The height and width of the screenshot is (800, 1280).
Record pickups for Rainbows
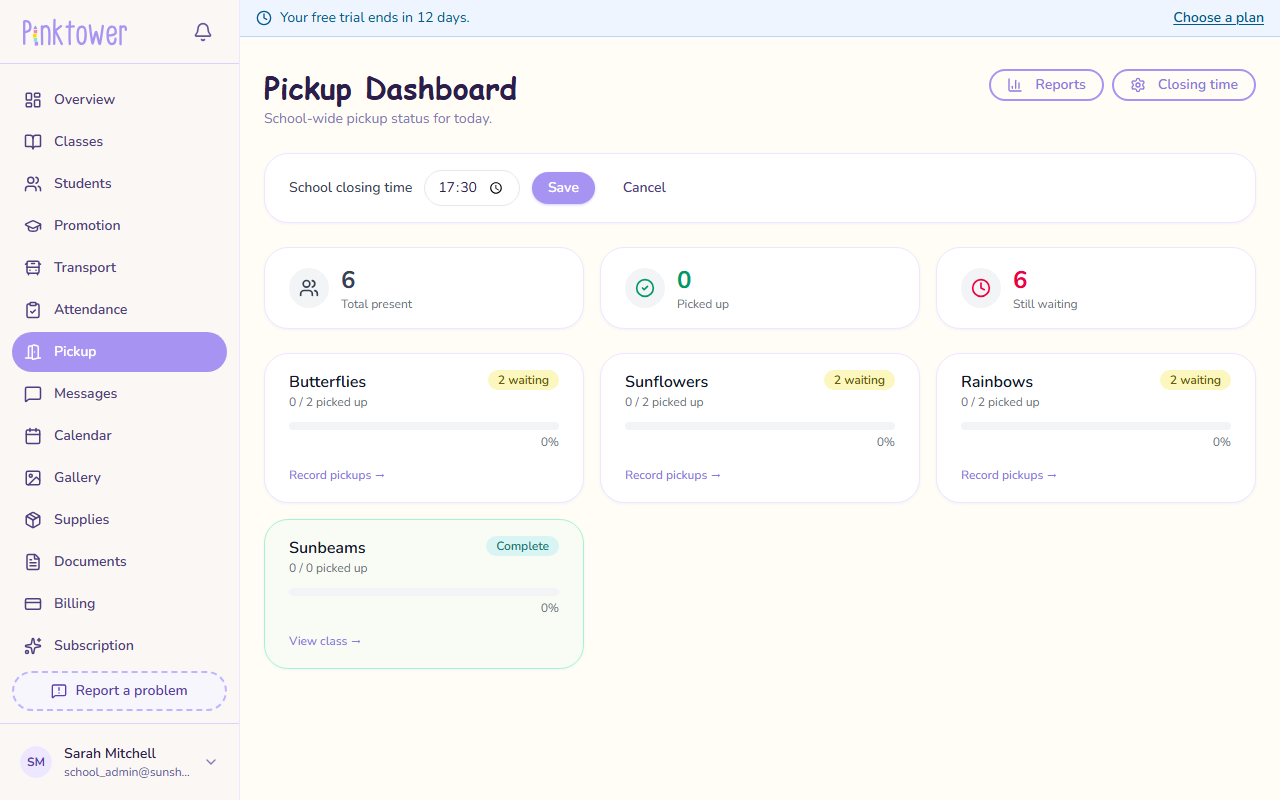point(1009,476)
